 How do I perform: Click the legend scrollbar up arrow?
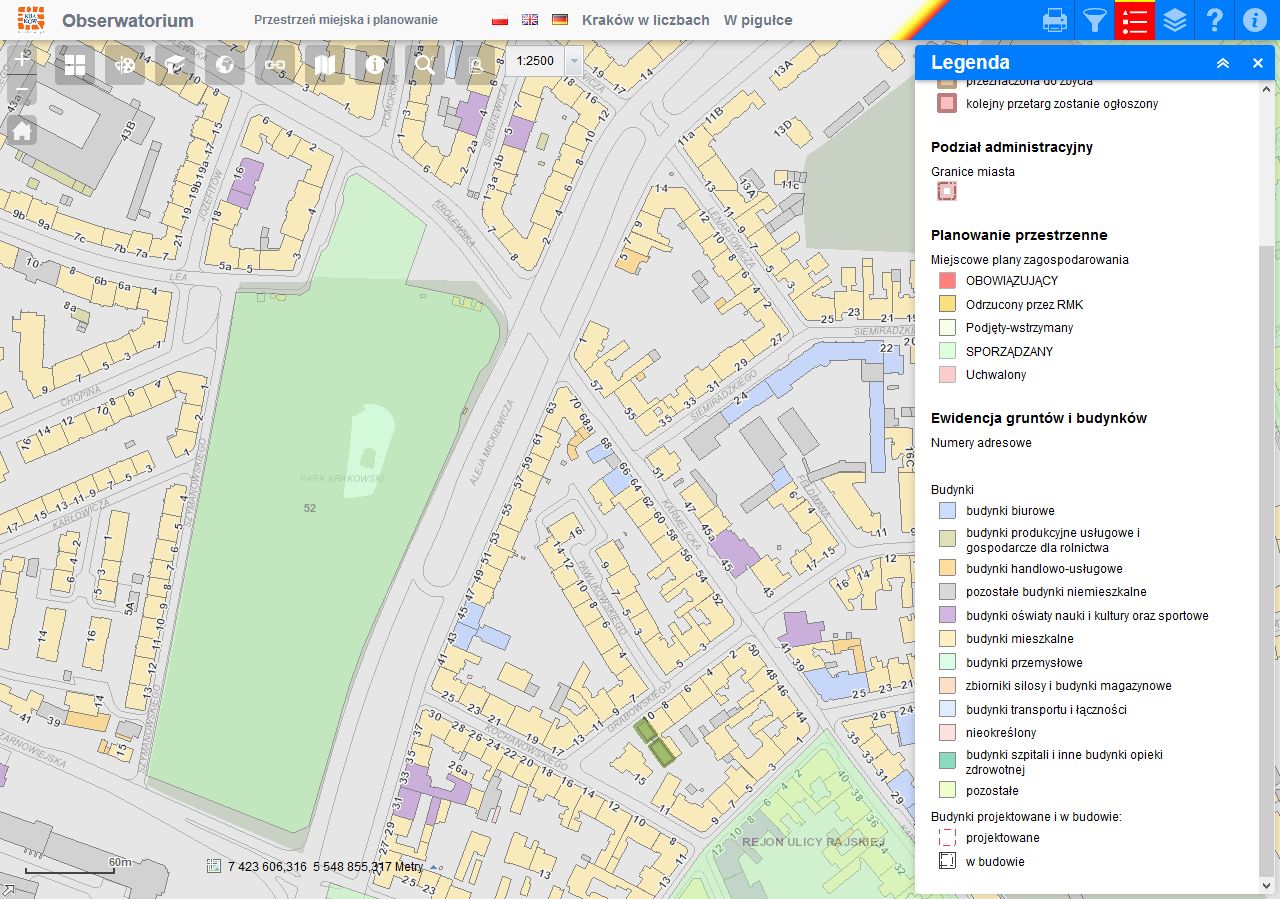tap(1267, 87)
